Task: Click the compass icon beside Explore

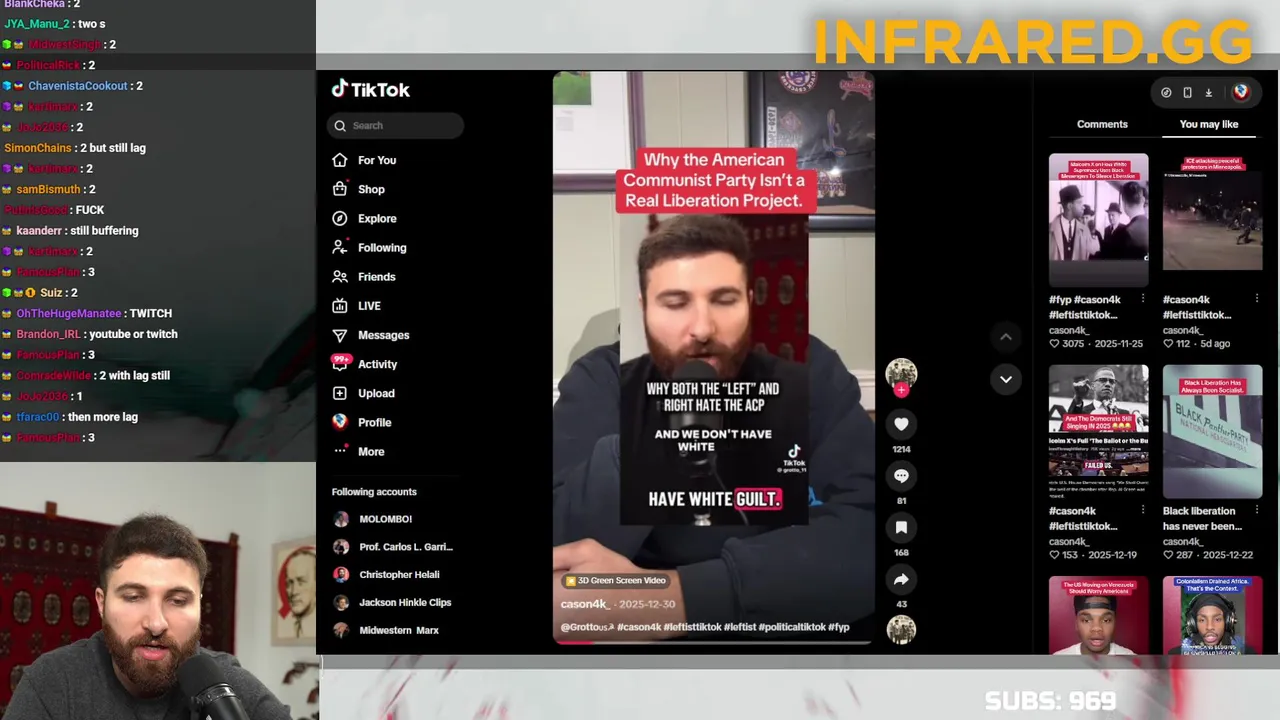Action: (x=340, y=218)
